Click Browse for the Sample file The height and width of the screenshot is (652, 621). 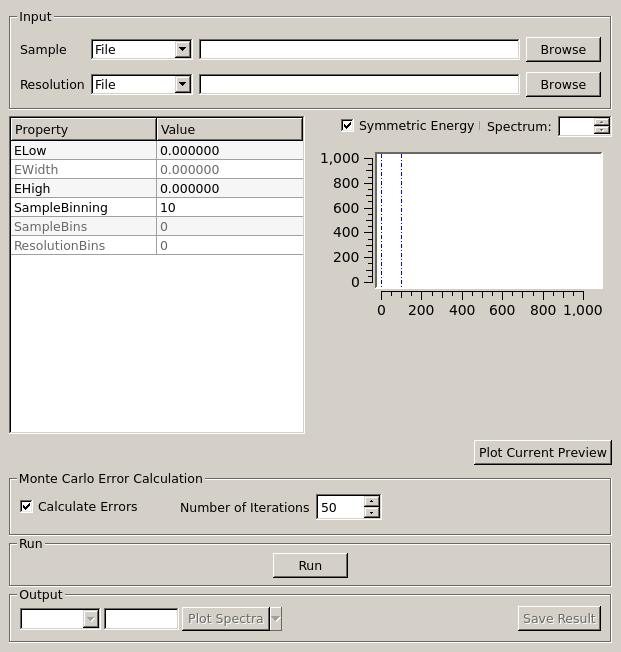point(563,49)
